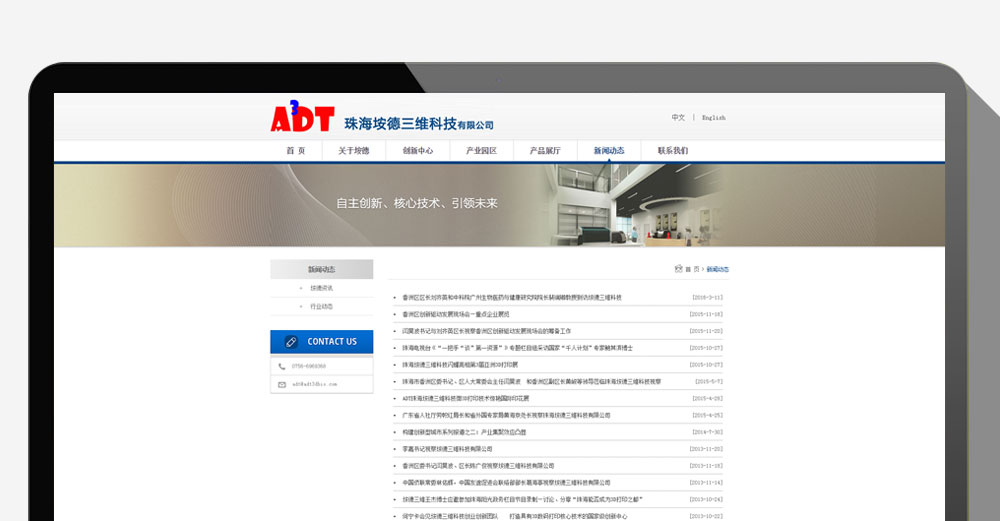This screenshot has height=521, width=1000.
Task: Open the 珠海电视台 news article
Action: coord(517,348)
